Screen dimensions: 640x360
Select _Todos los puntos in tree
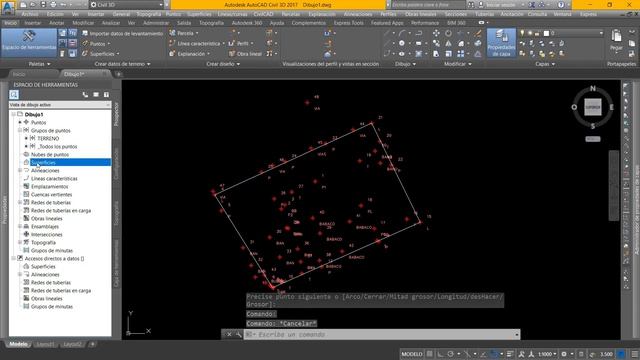[x=57, y=147]
